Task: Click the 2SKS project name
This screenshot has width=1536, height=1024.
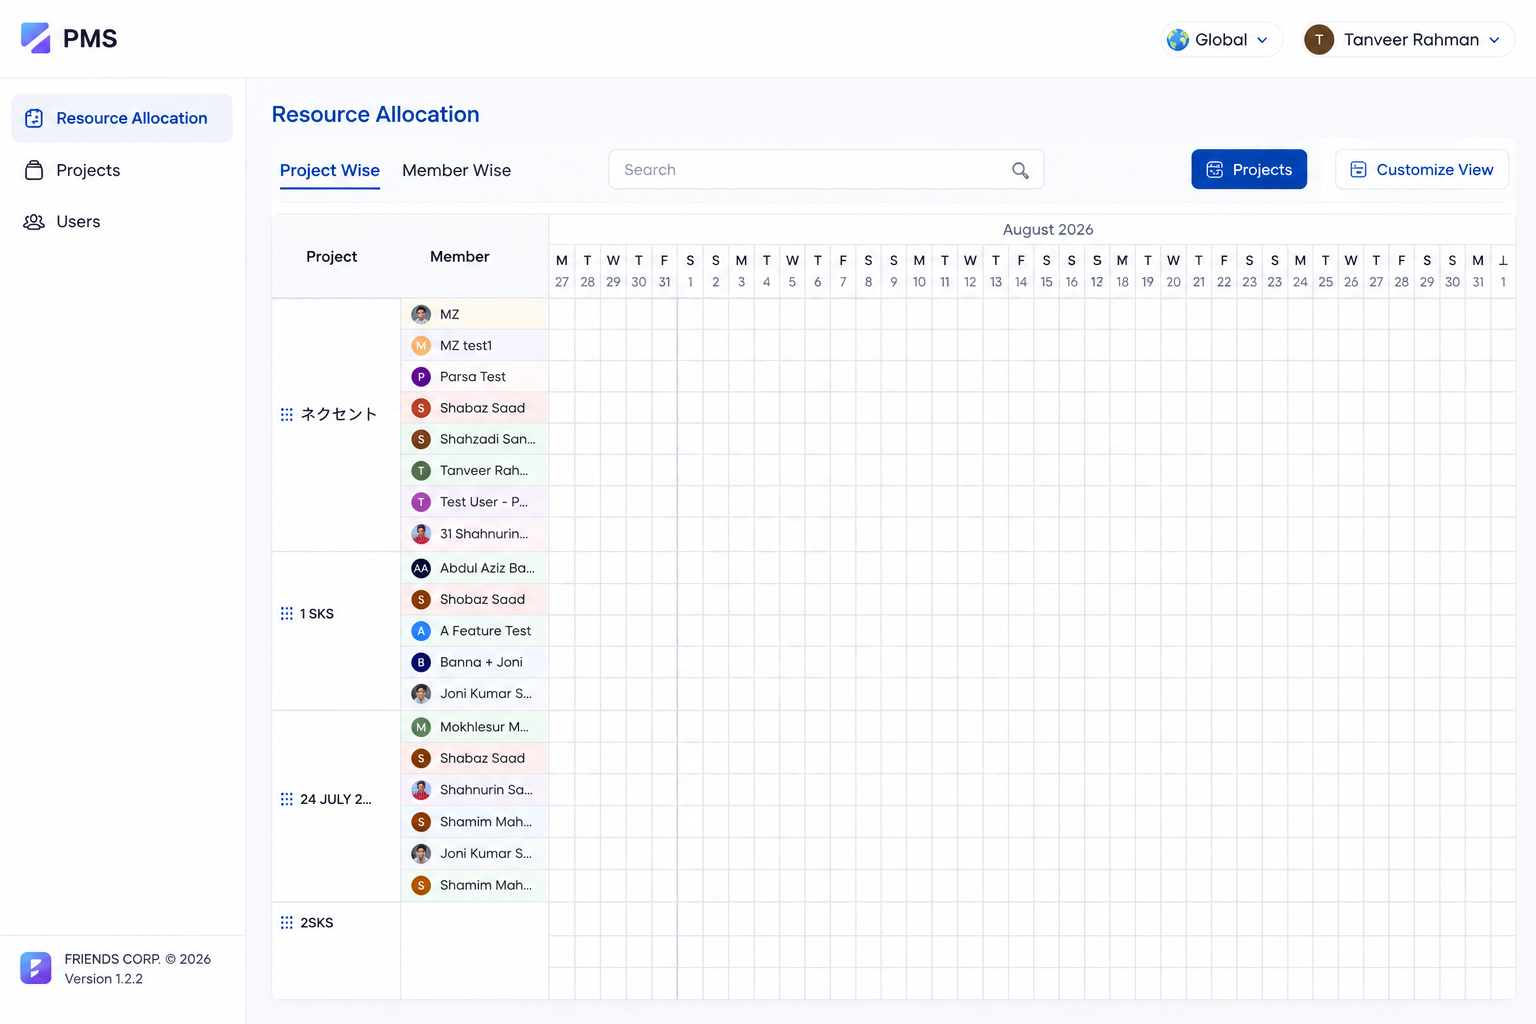Action: coord(317,922)
